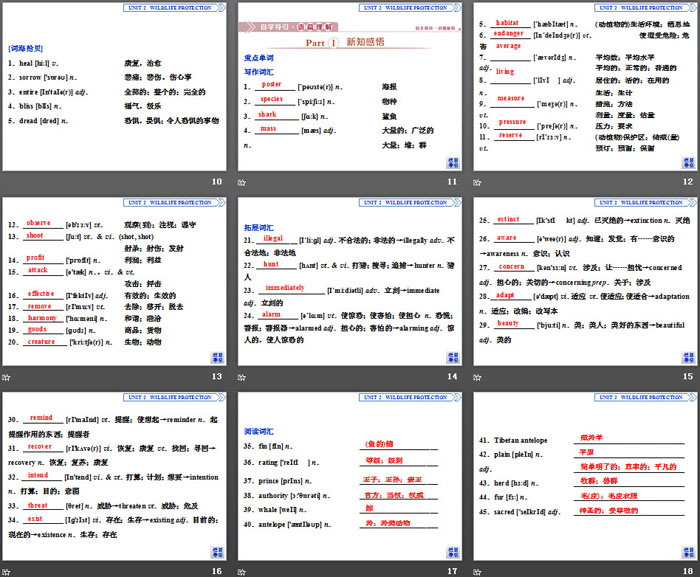Viewport: 700px width, 577px height.
Task: Click the red word "threat" on slide 16
Action: click(38, 505)
